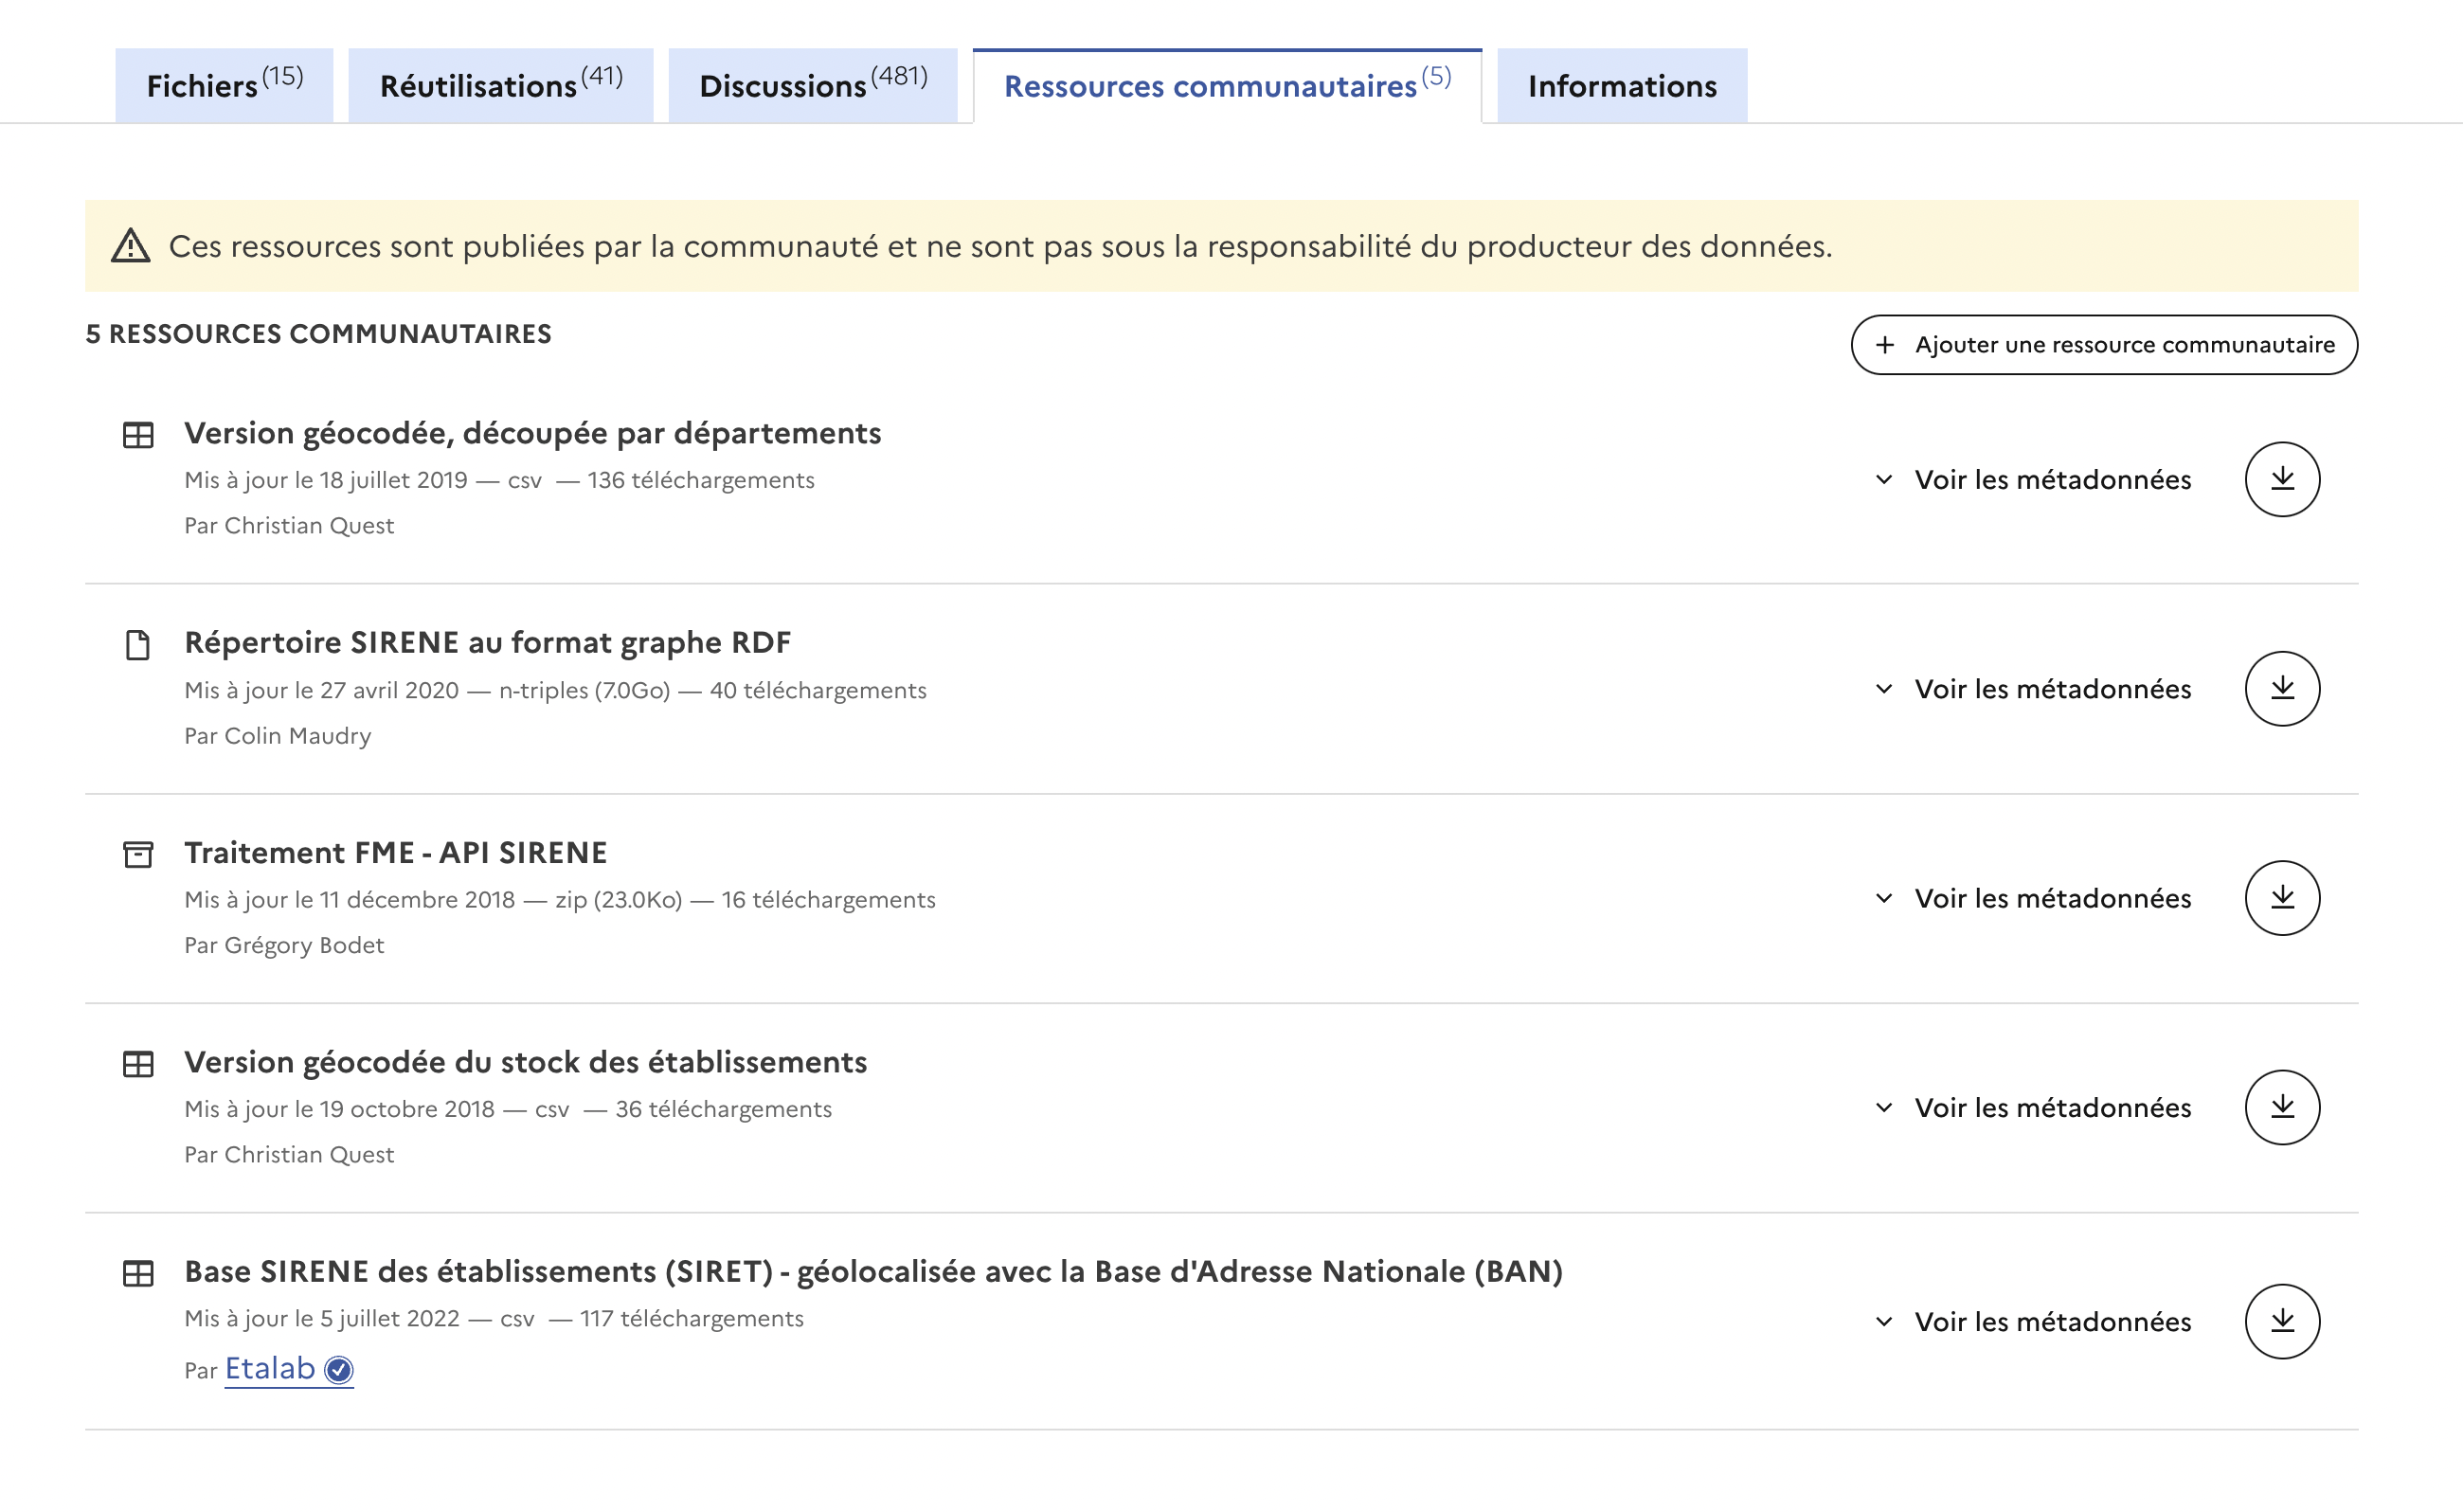Screen dimensions: 2463x1512
Task: Click the table icon beside Base SIRENE (SIRET)
Action: click(138, 1272)
